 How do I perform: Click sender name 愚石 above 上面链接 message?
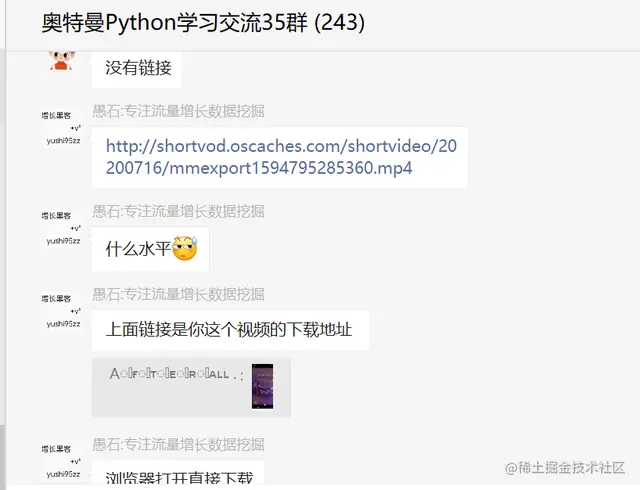(178, 294)
